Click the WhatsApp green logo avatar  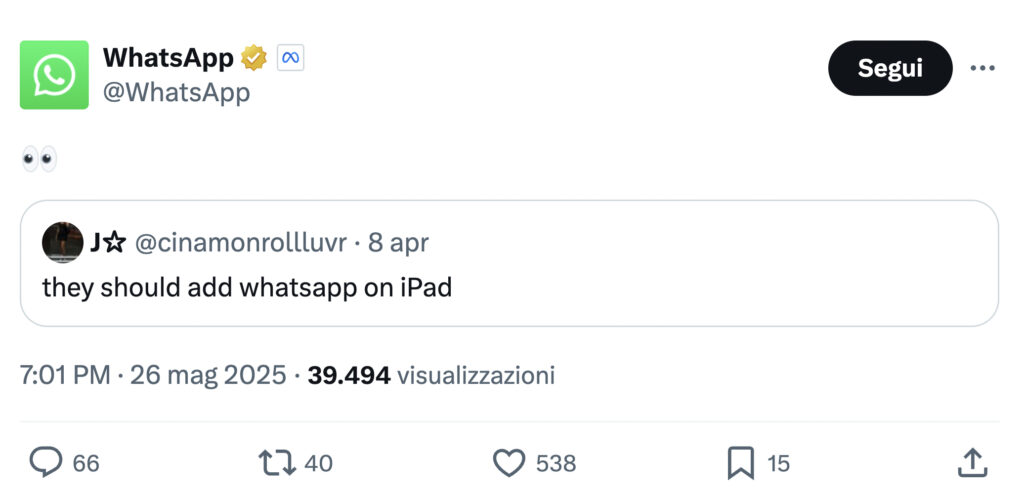coord(54,75)
